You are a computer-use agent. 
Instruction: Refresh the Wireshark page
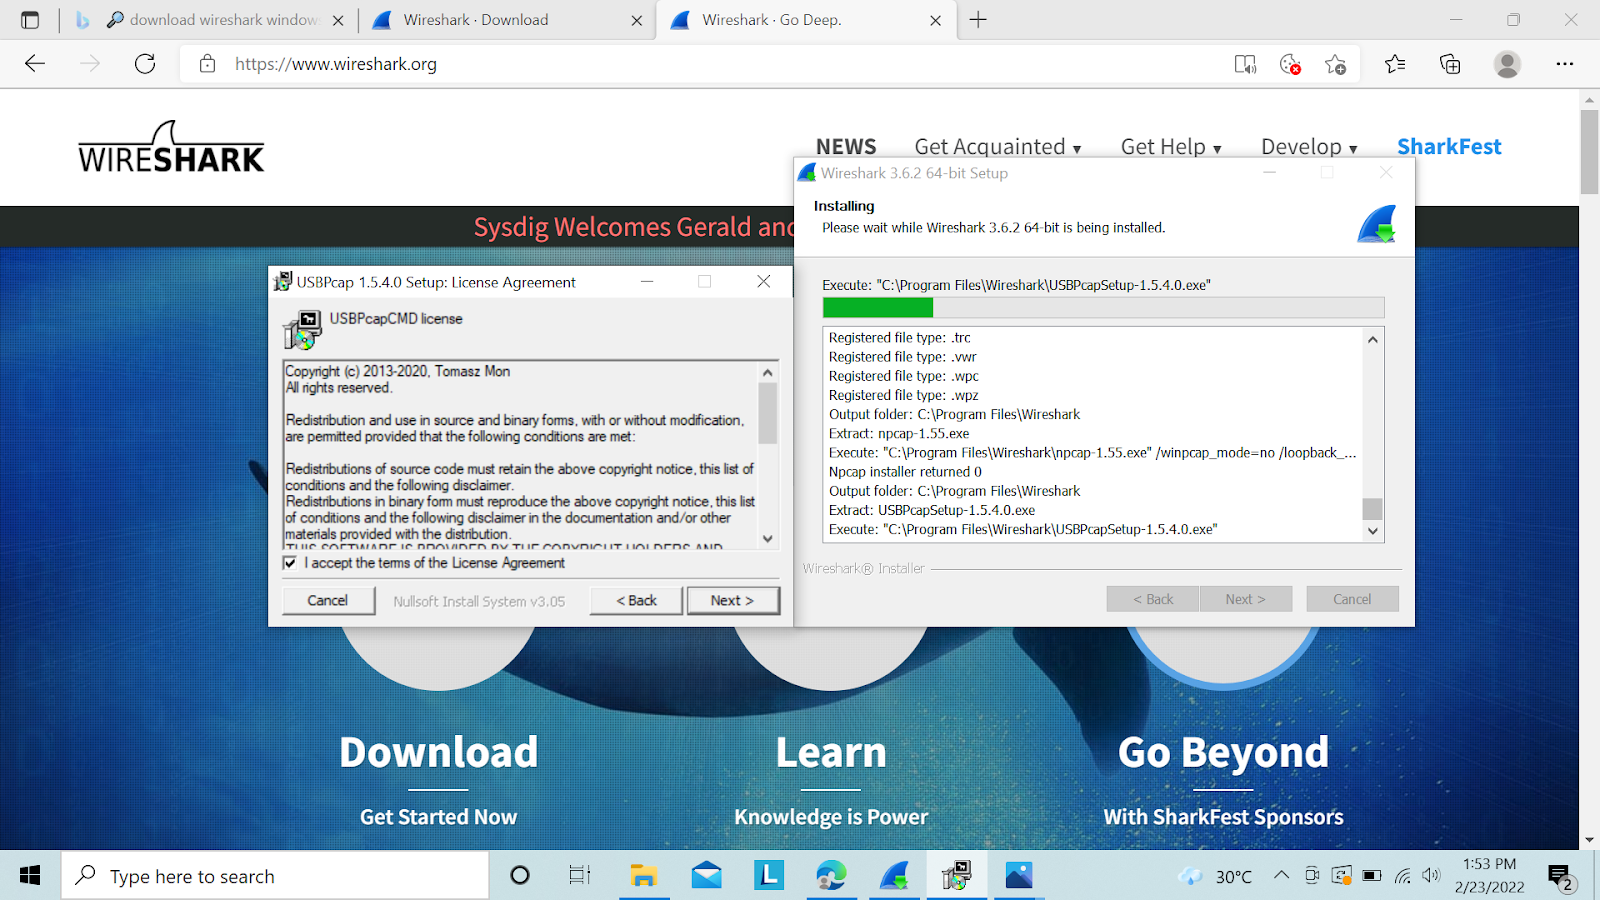click(145, 64)
